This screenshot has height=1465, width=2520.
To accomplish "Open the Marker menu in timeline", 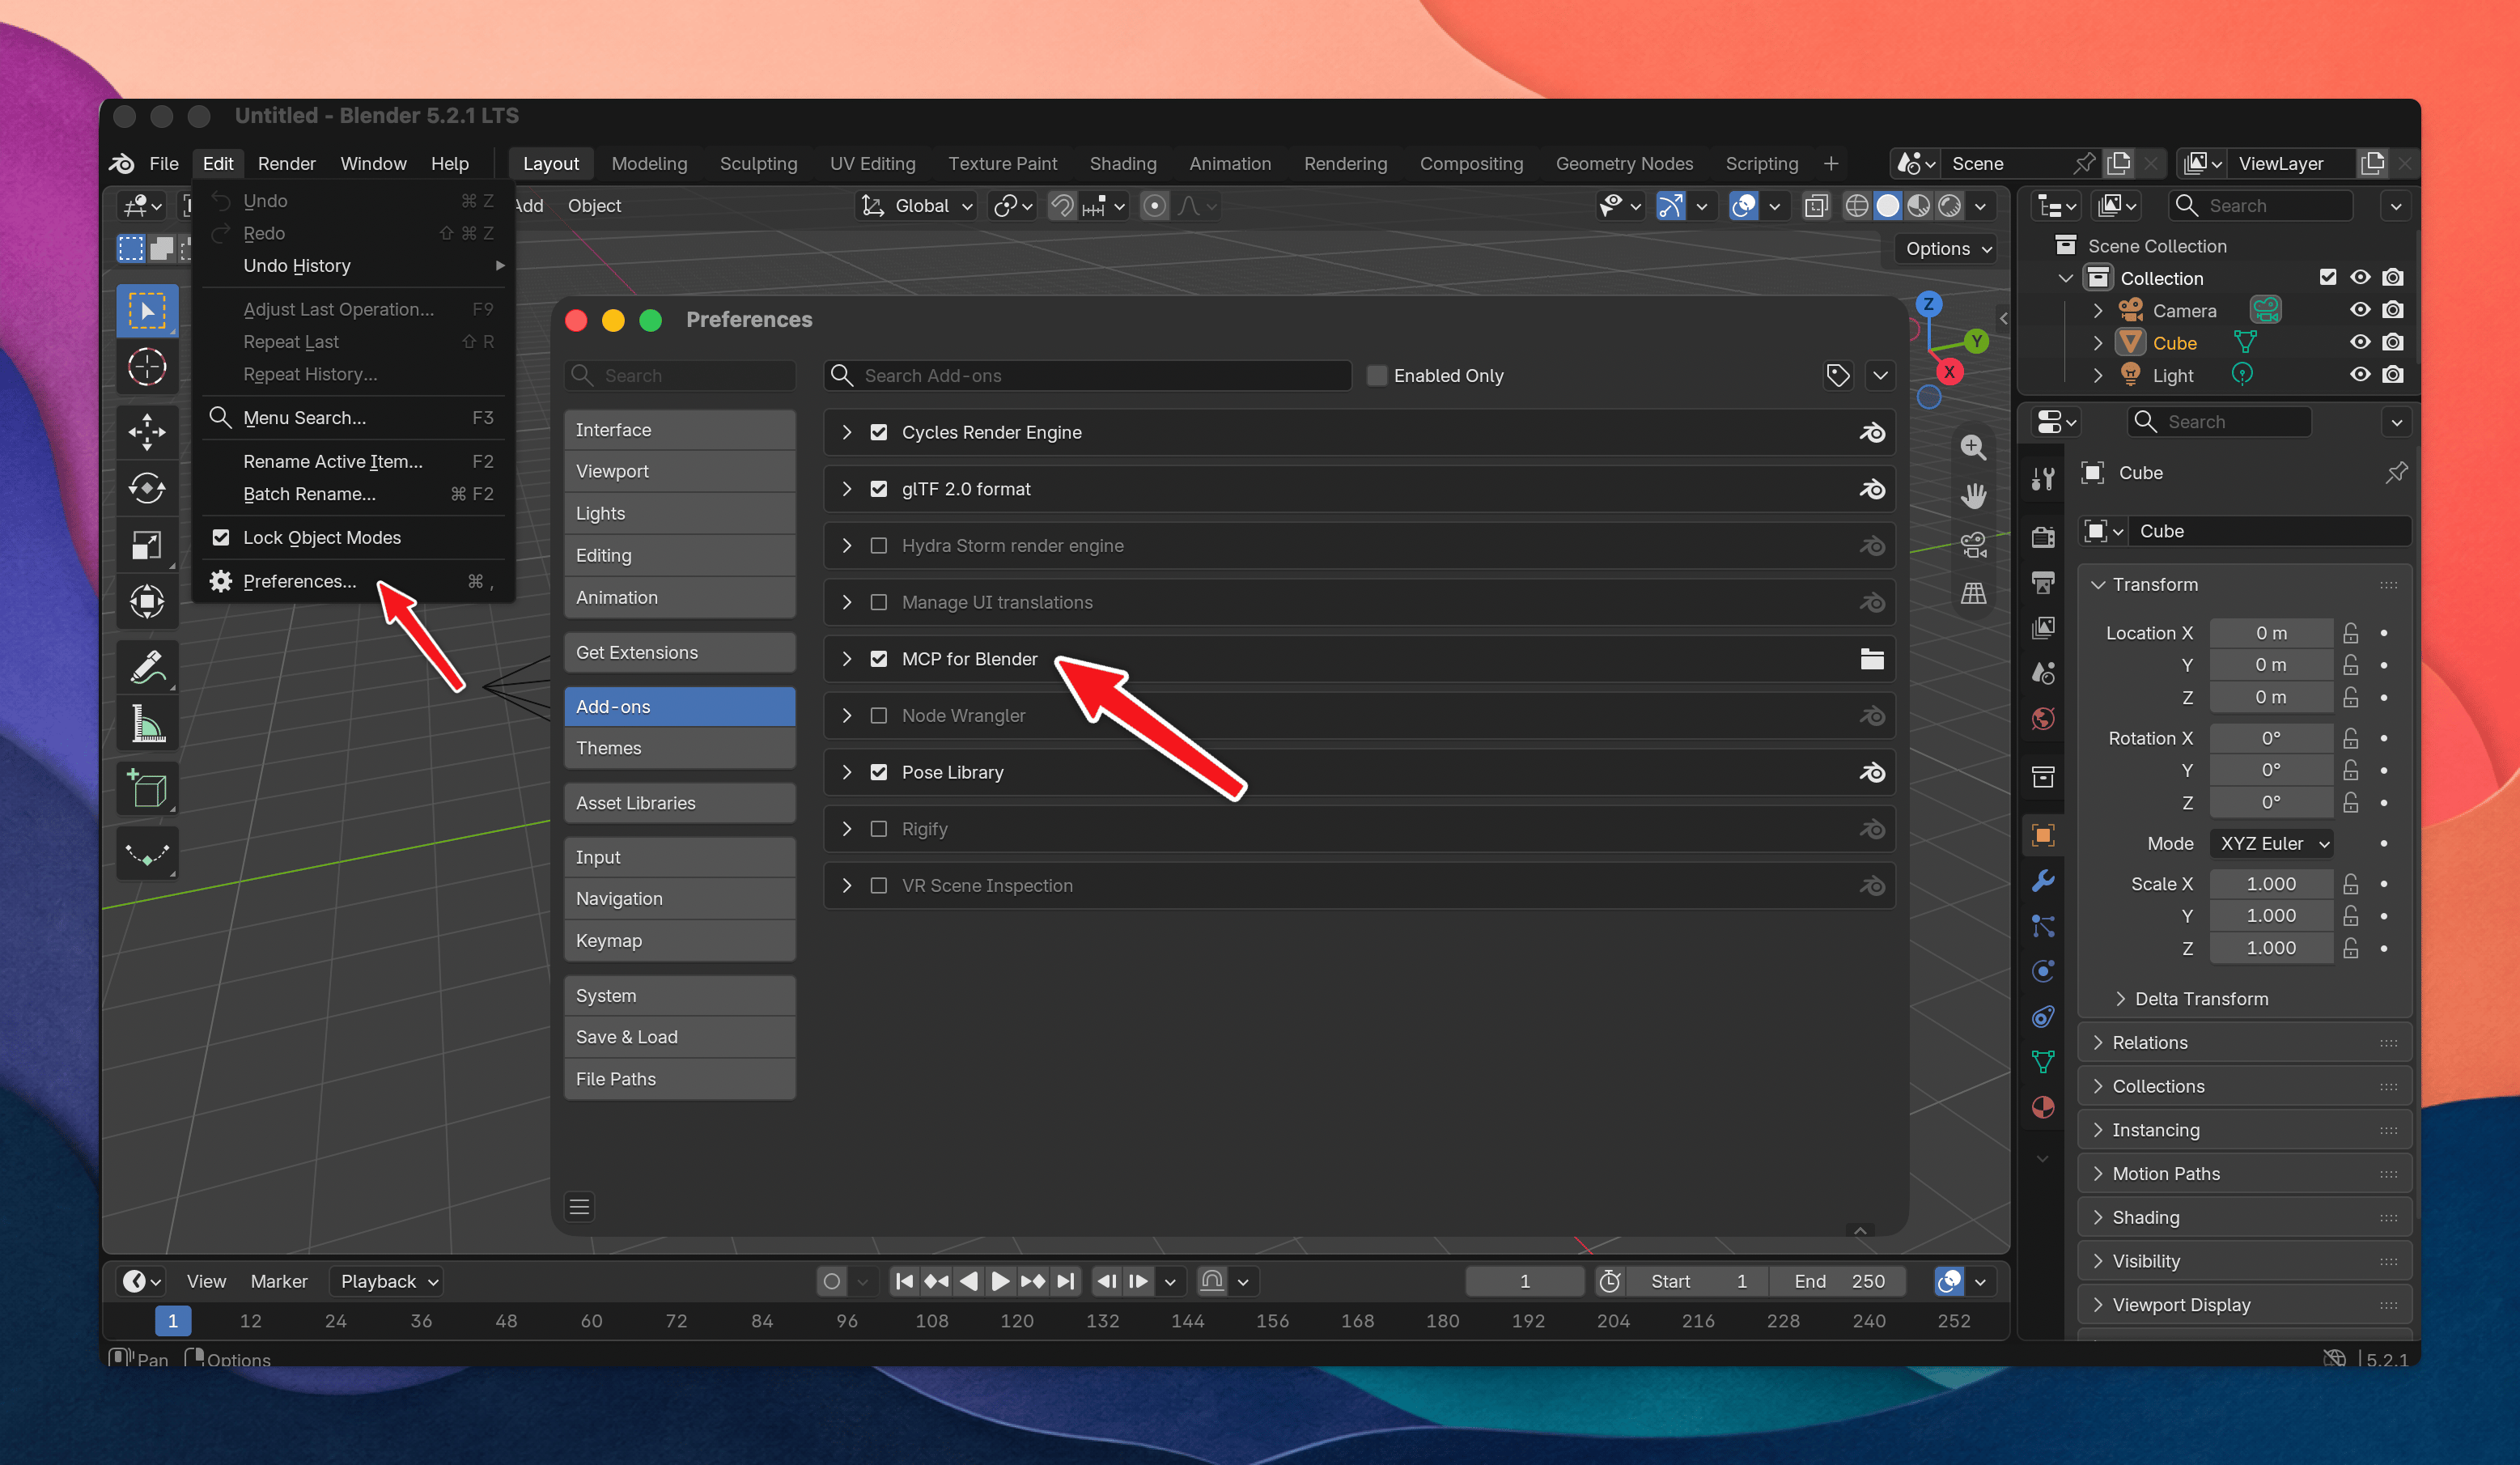I will coord(278,1282).
